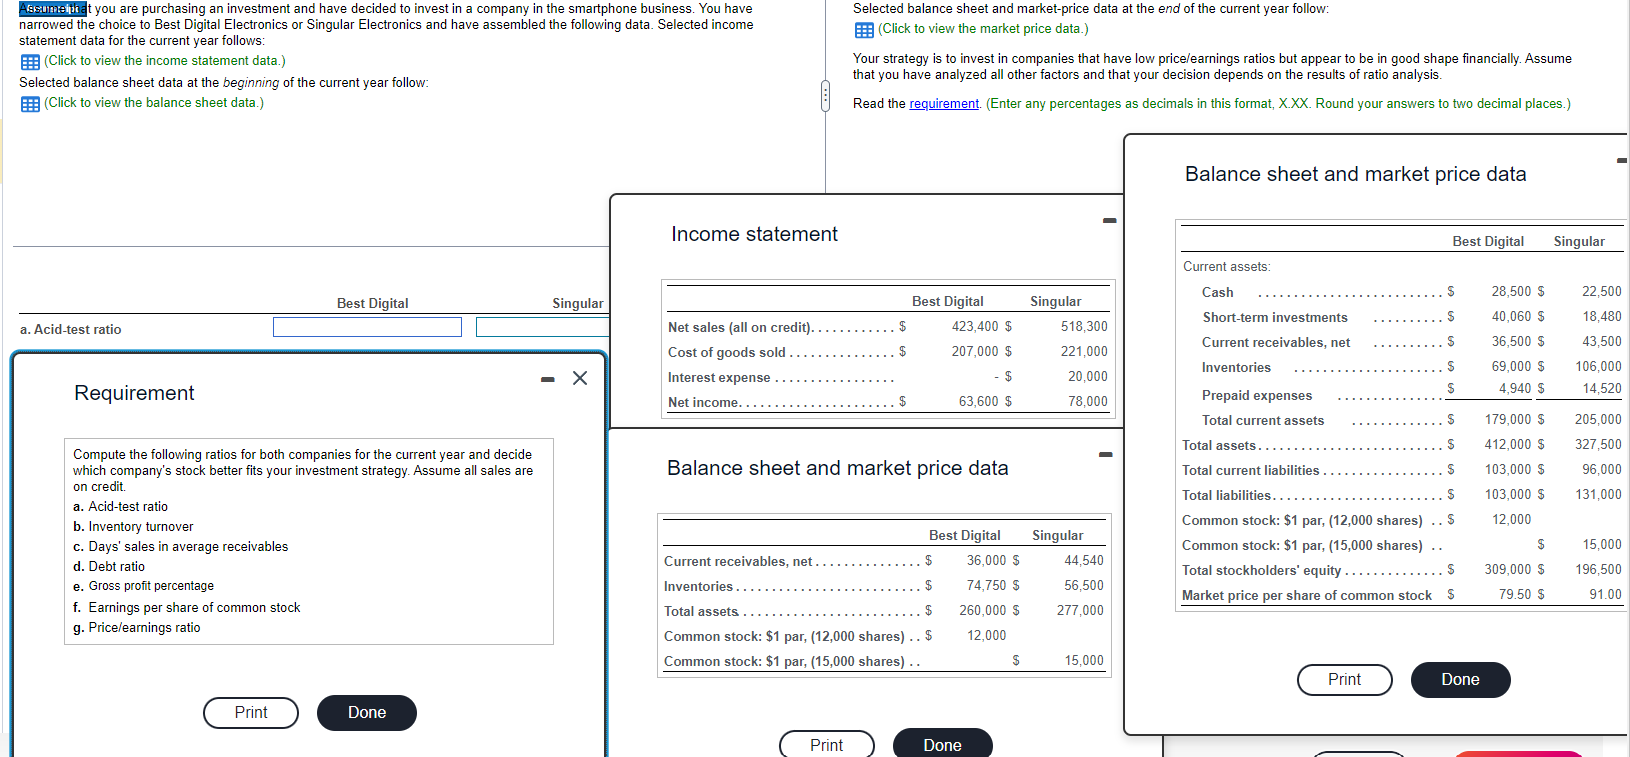Click the Singular acid-test ratio input
Screen dimensions: 1630x757
542,327
